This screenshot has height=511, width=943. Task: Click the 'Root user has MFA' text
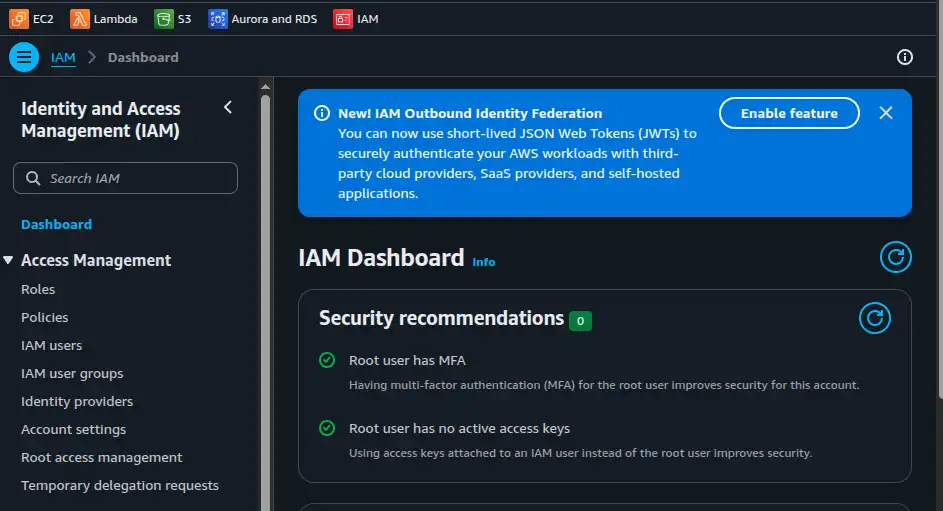[x=407, y=361]
